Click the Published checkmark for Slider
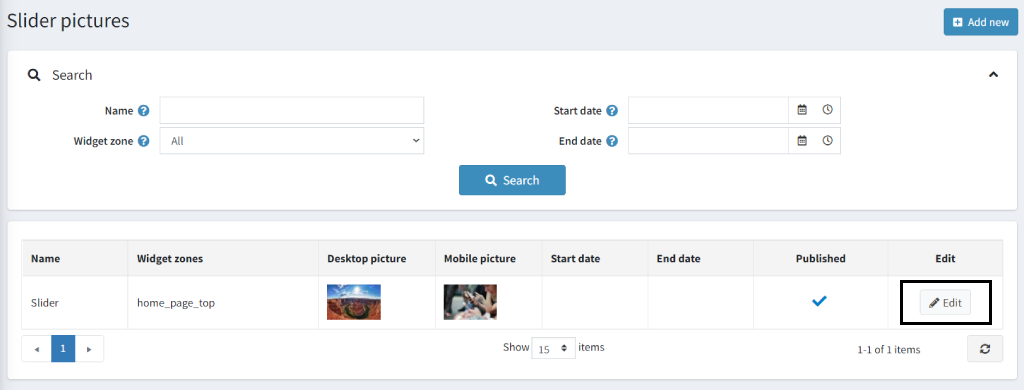1024x390 pixels. (x=820, y=301)
